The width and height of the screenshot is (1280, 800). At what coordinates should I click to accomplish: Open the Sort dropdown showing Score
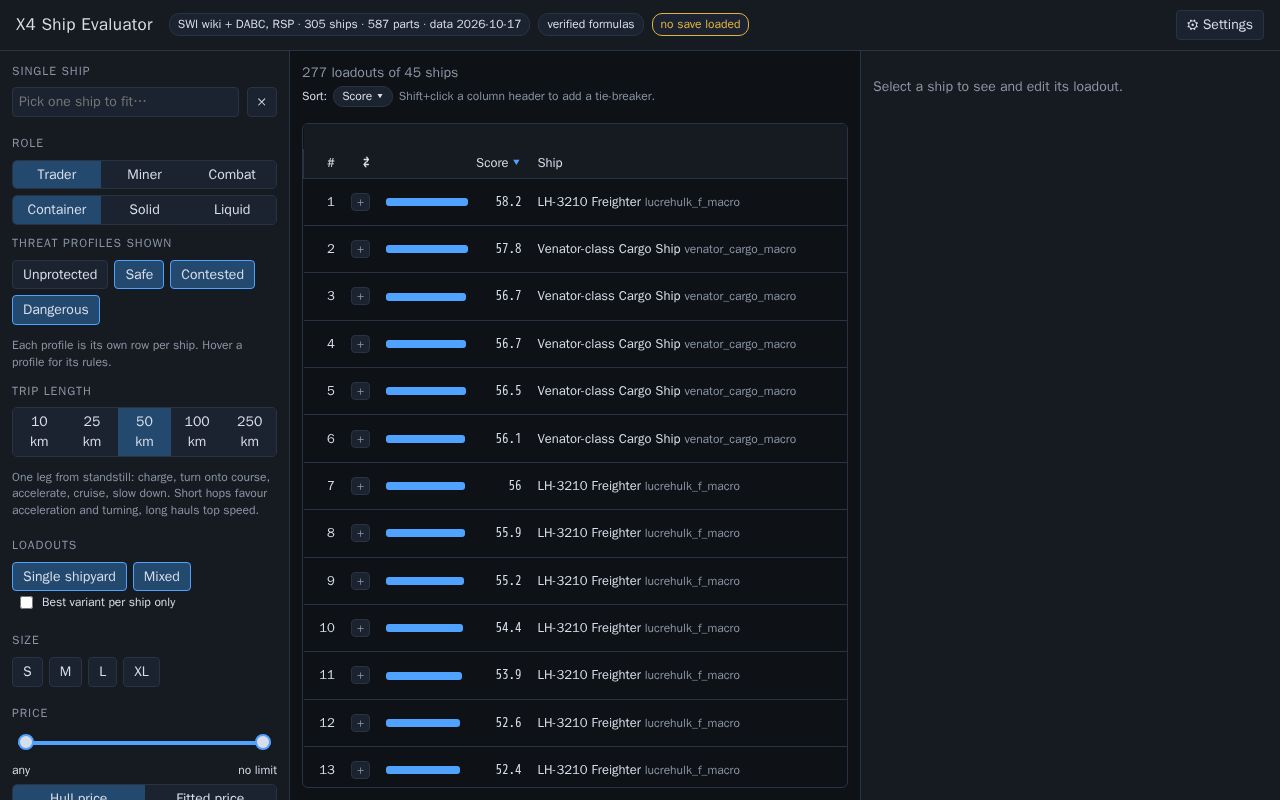tap(363, 96)
